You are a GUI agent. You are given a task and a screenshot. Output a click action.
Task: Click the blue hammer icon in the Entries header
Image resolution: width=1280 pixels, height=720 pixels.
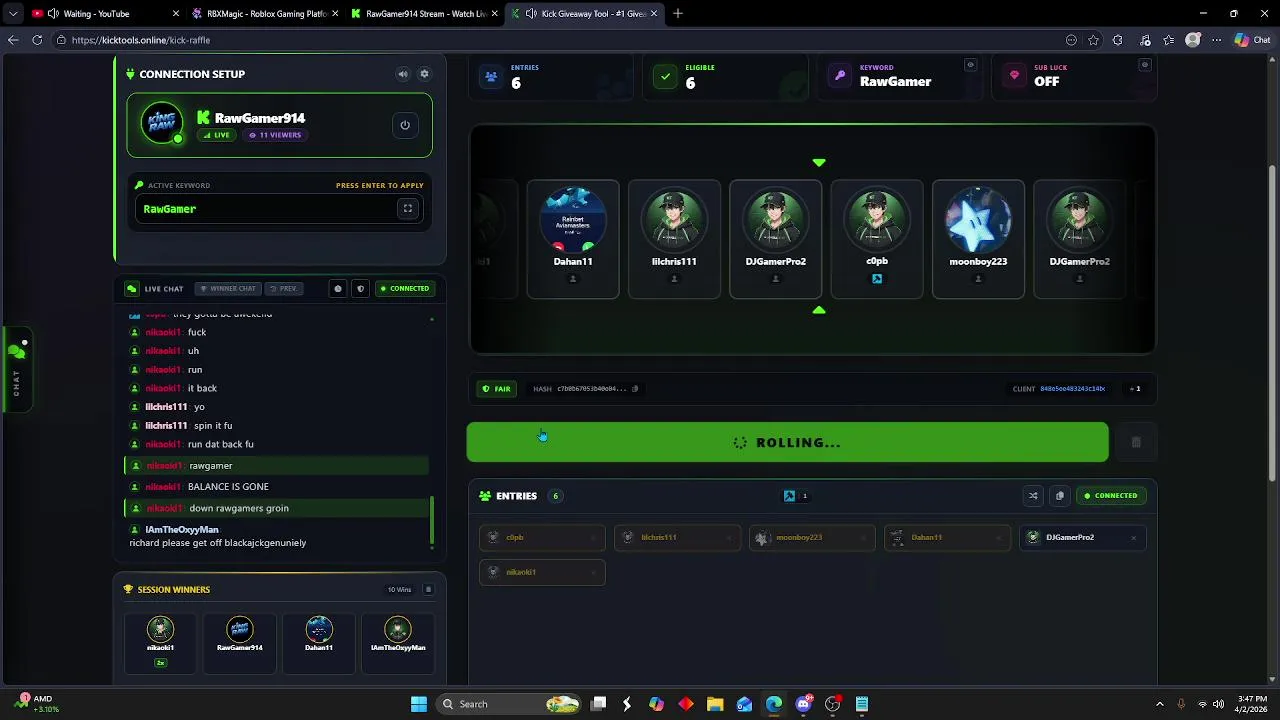pyautogui.click(x=789, y=496)
